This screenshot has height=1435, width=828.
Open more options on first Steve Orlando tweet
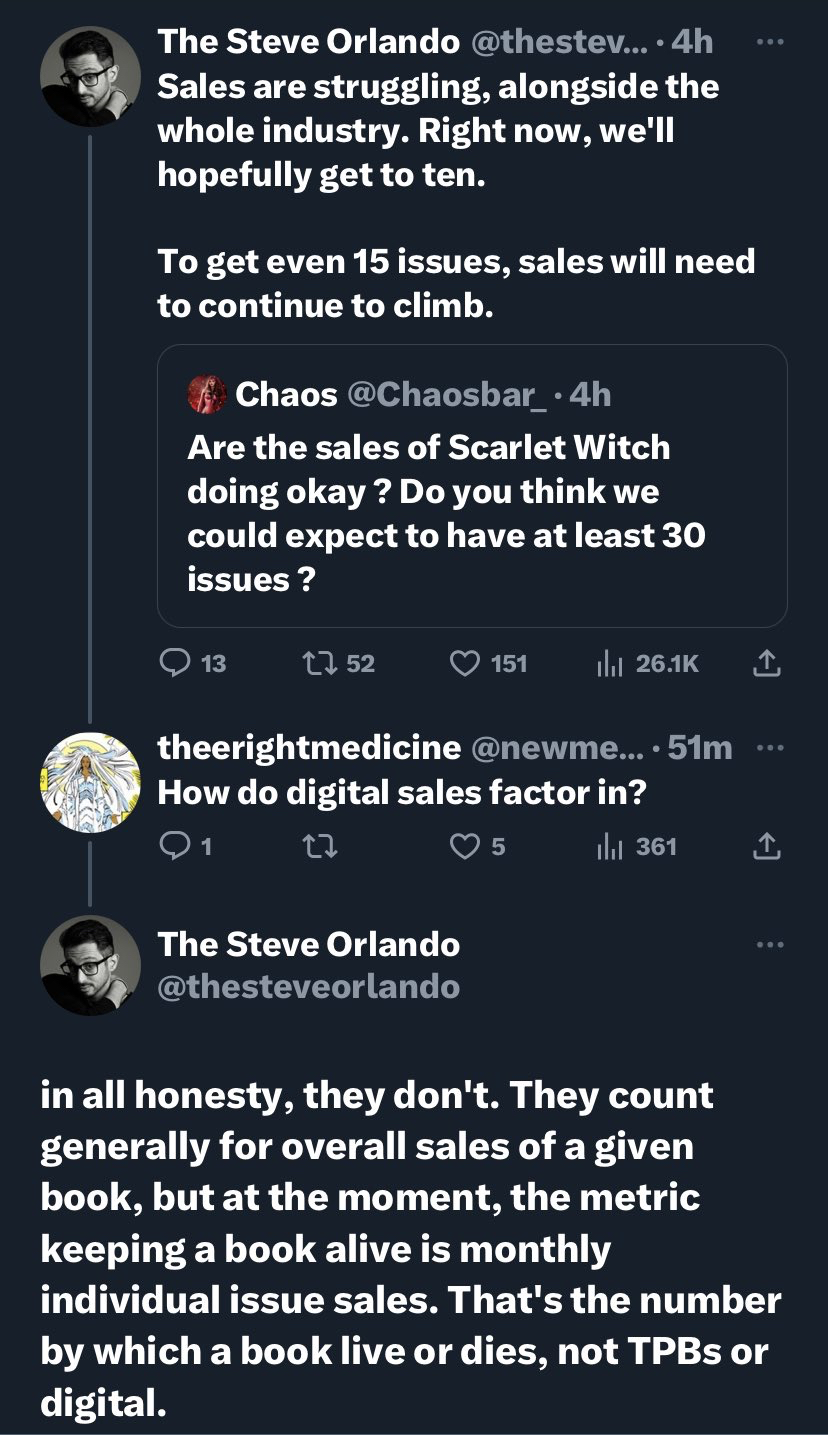pyautogui.click(x=769, y=43)
